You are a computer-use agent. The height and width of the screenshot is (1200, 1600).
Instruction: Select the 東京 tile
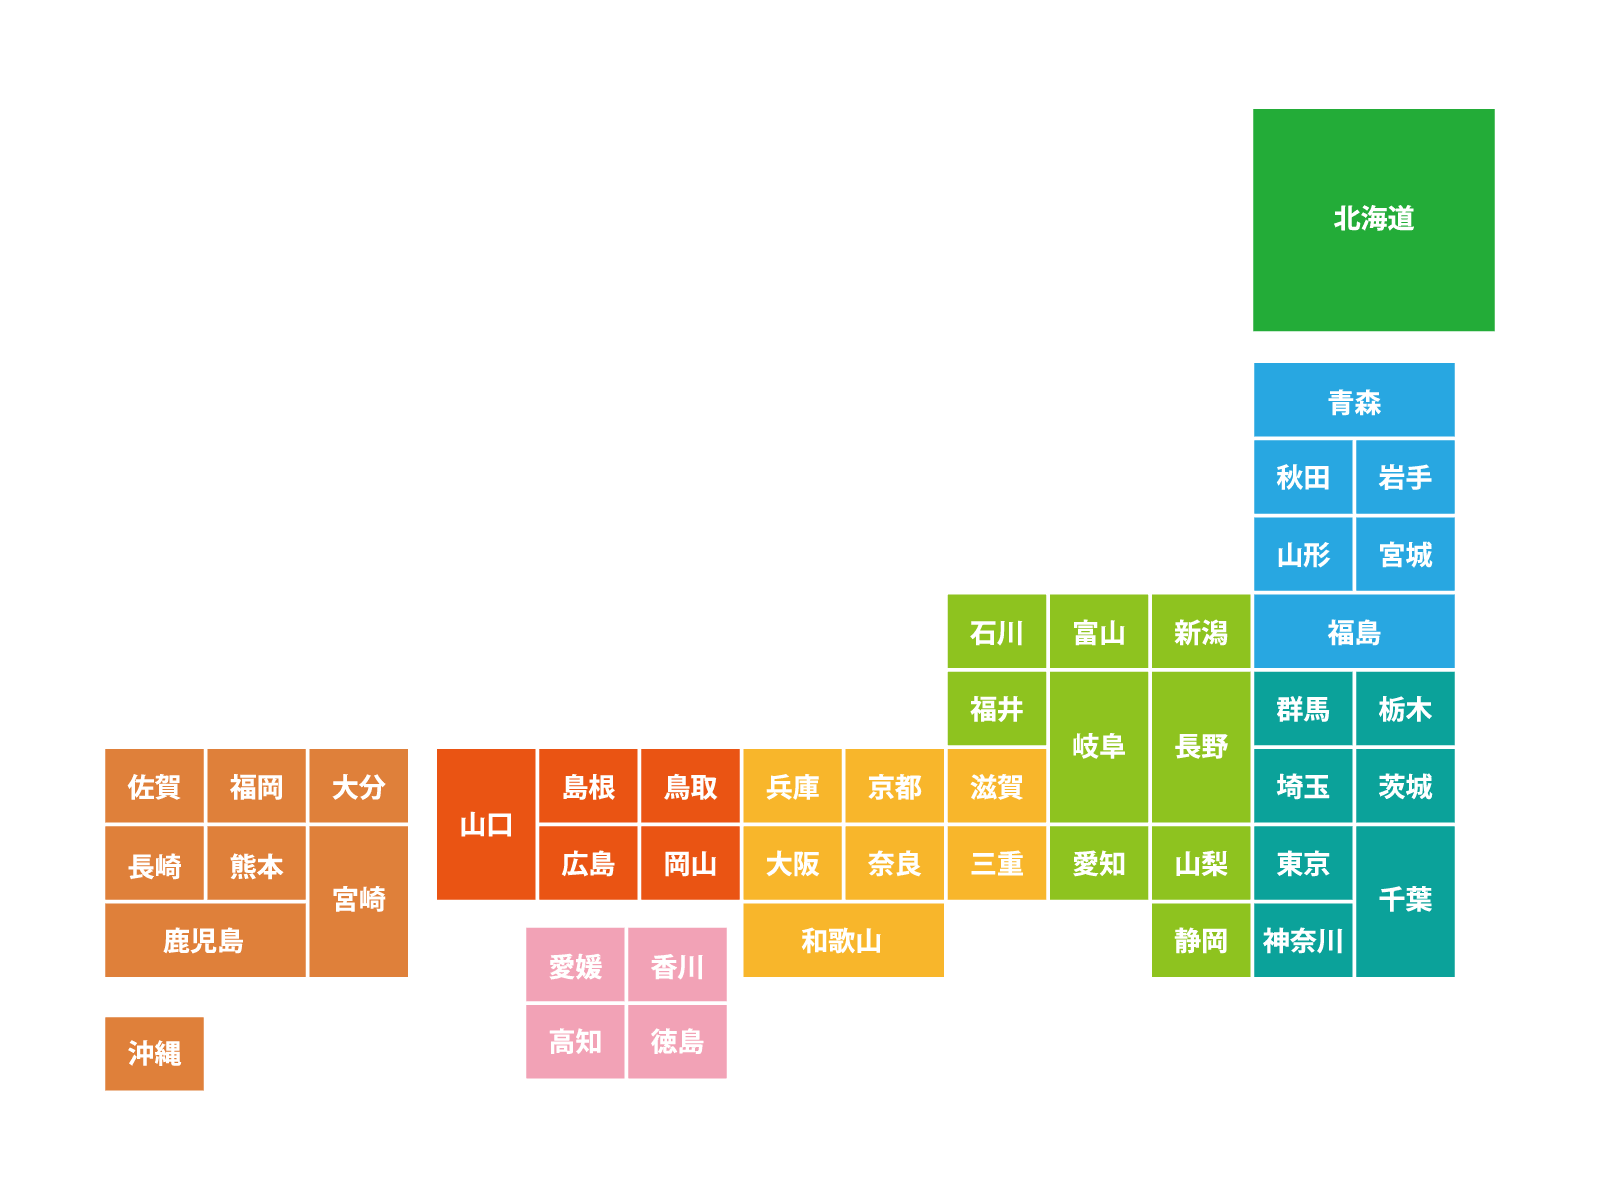[1303, 862]
